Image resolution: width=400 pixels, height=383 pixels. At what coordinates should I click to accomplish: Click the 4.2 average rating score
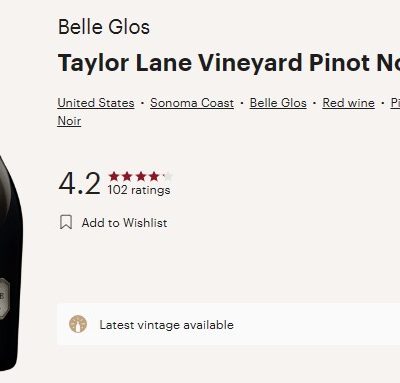[79, 183]
